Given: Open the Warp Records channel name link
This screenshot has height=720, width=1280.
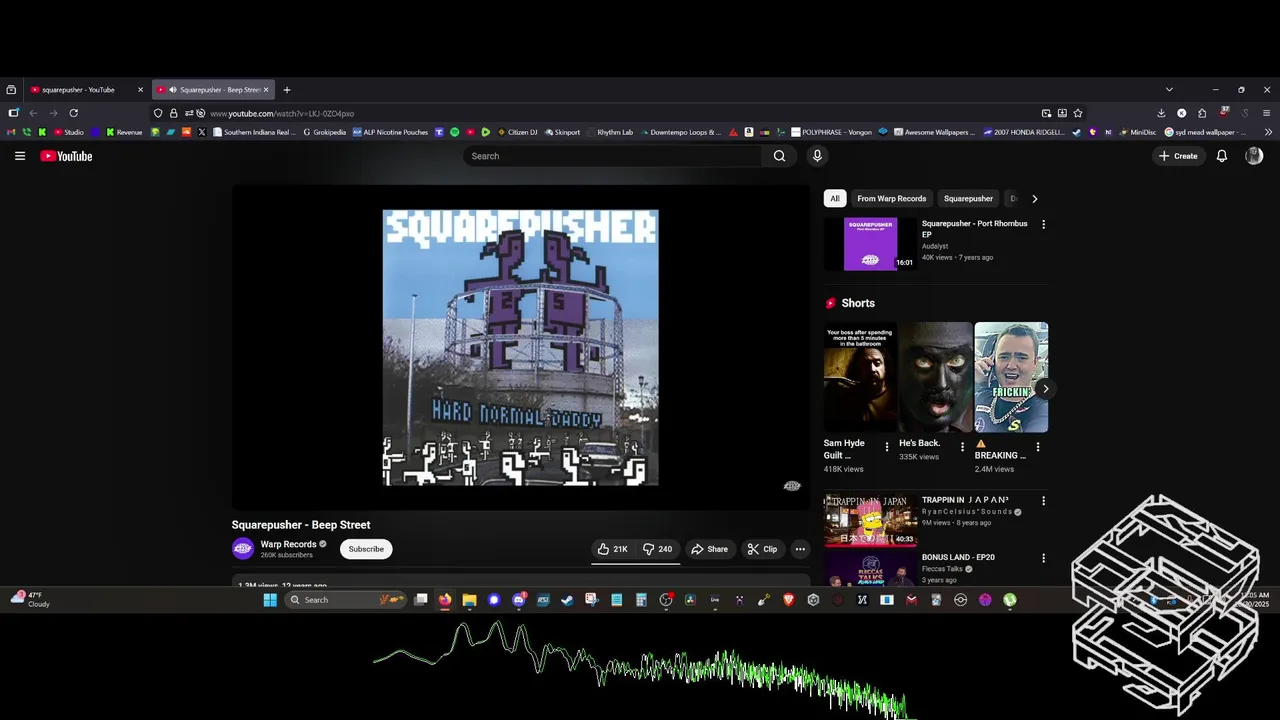Looking at the screenshot, I should [288, 545].
